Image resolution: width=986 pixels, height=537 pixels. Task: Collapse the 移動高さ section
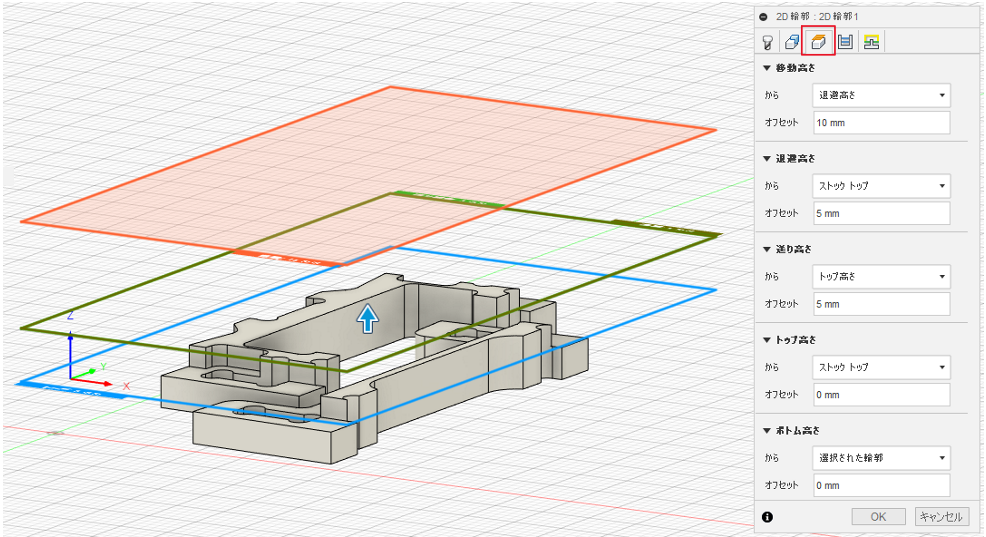pyautogui.click(x=767, y=68)
